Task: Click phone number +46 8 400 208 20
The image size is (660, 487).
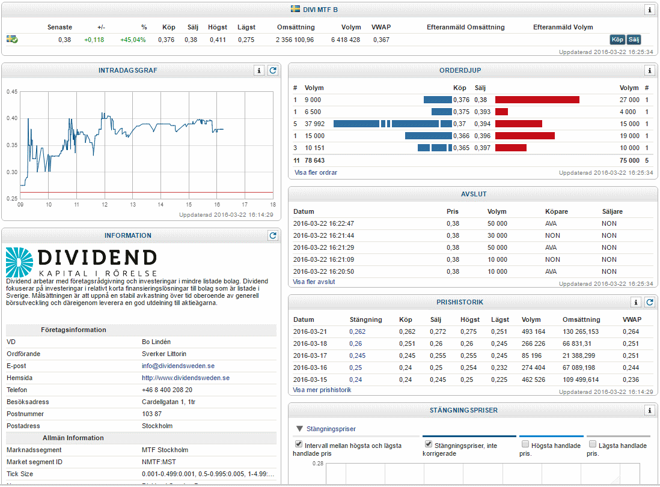Action: pyautogui.click(x=167, y=390)
